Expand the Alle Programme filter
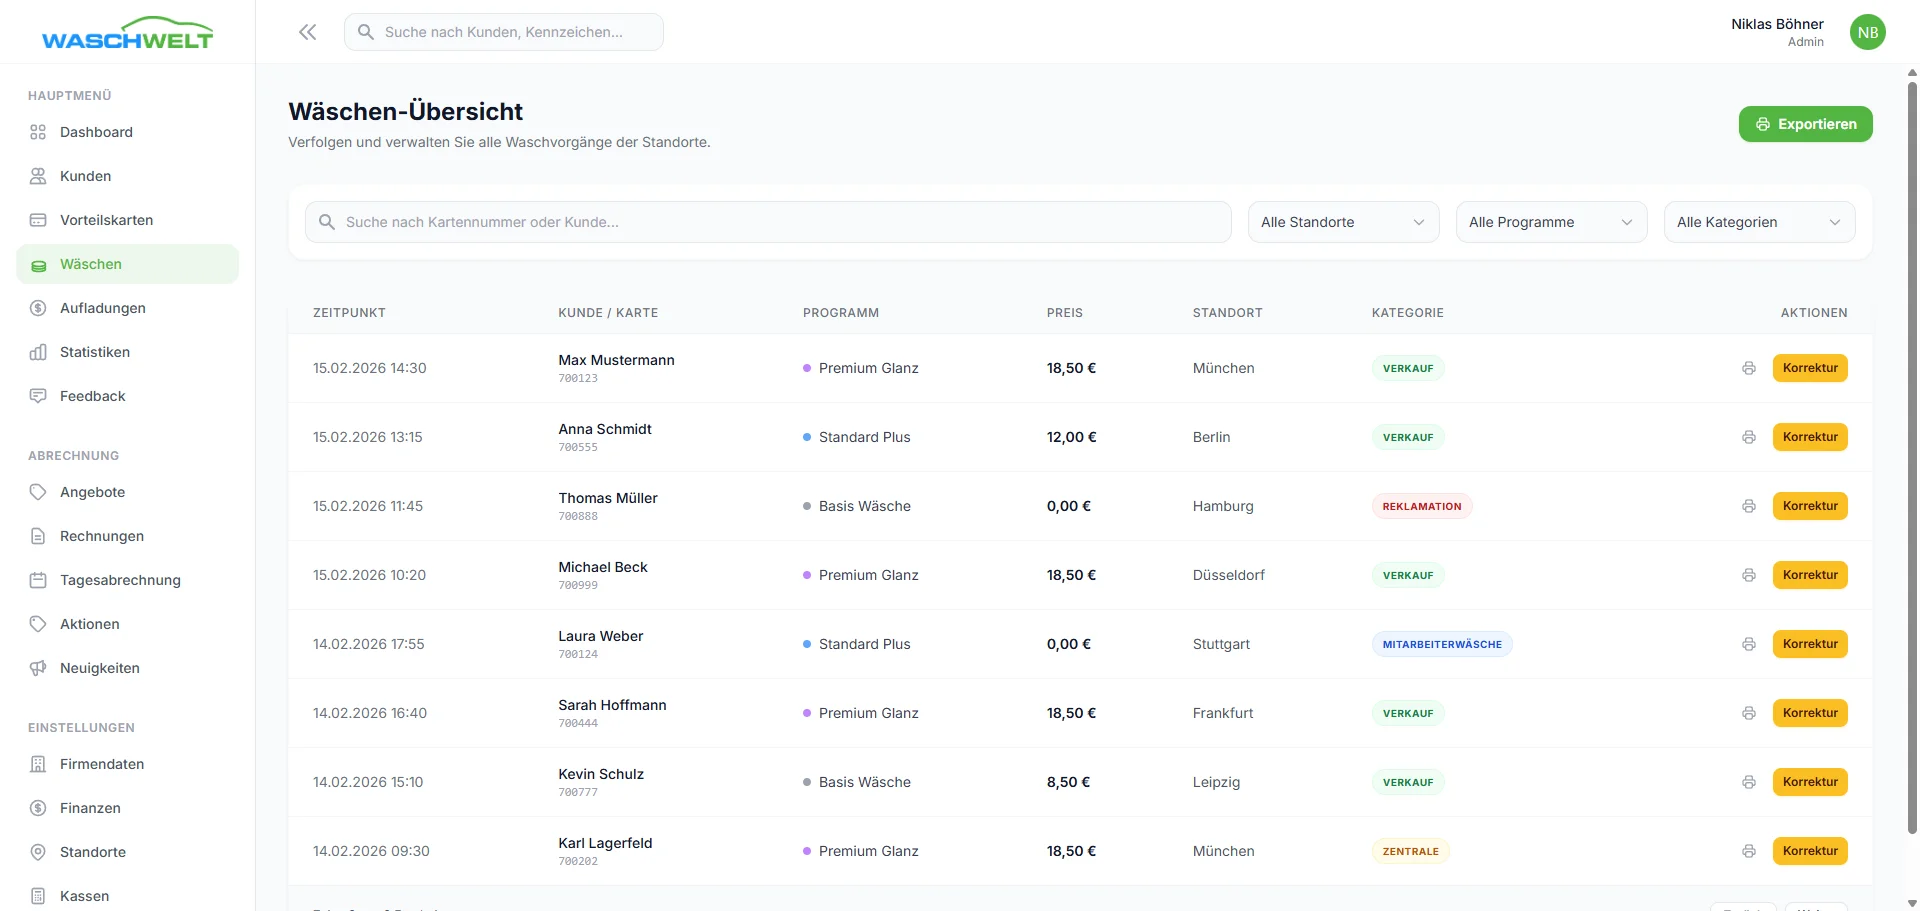 point(1551,222)
